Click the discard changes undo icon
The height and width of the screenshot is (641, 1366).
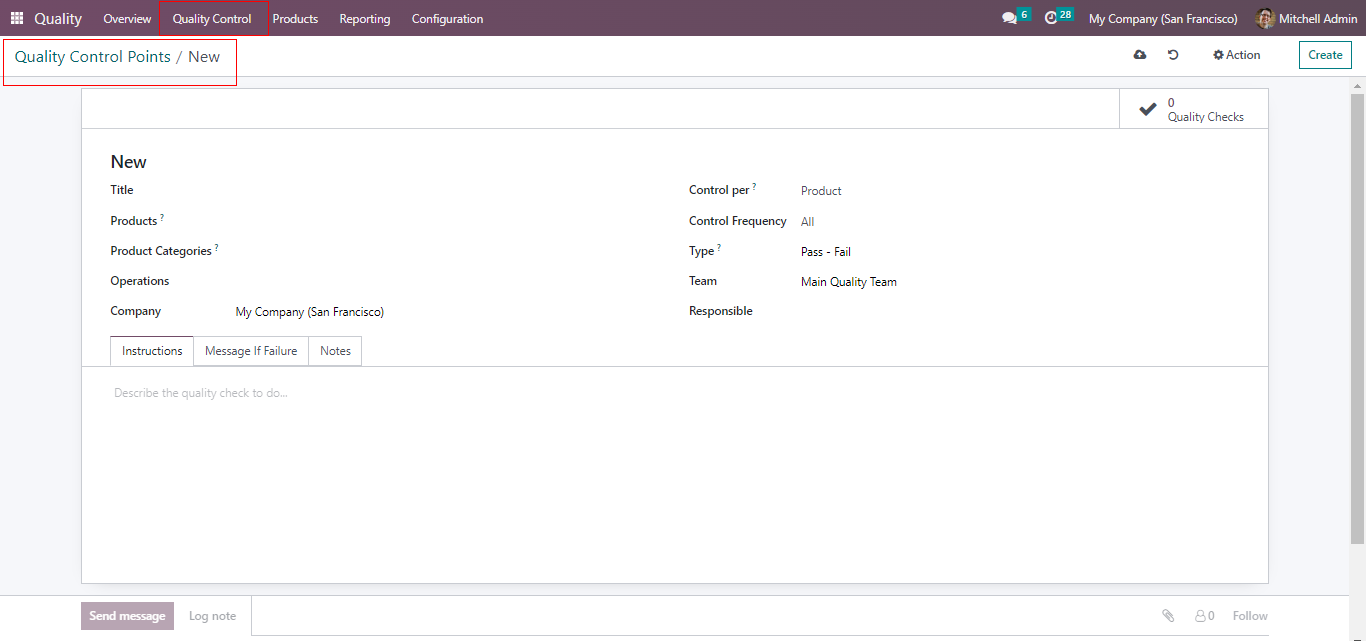click(x=1173, y=55)
